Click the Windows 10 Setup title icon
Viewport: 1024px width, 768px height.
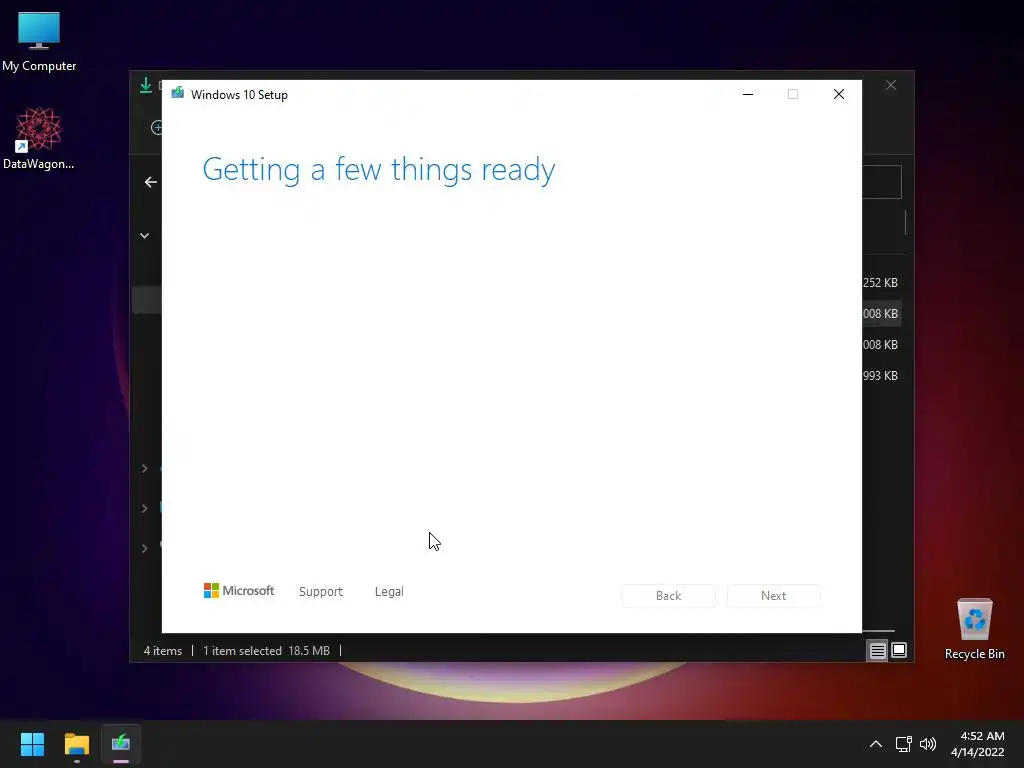pyautogui.click(x=178, y=93)
